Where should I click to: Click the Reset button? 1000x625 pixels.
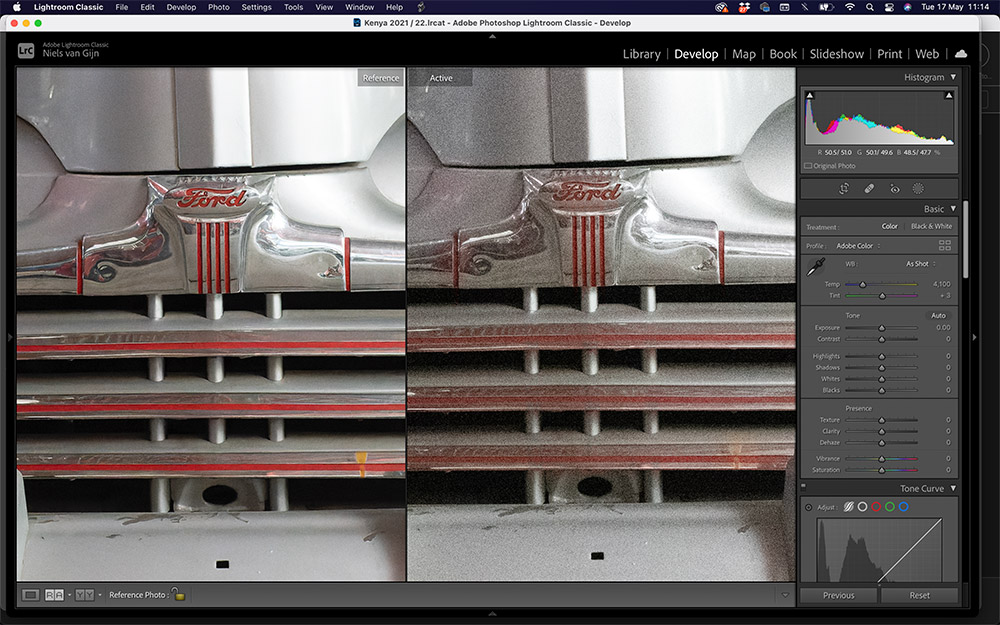pyautogui.click(x=920, y=596)
